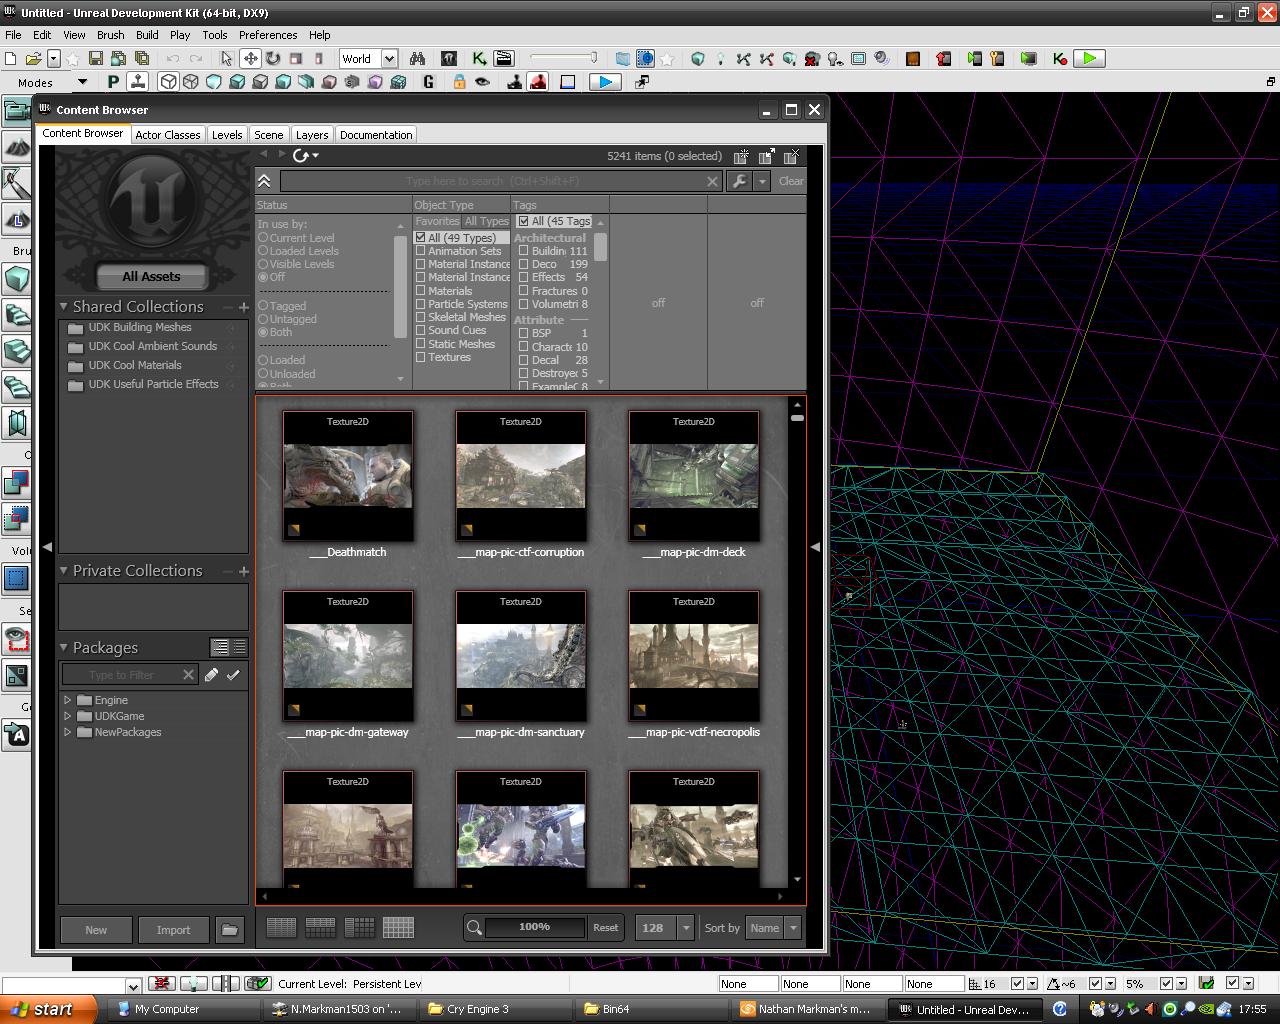Viewport: 1280px width, 1024px height.
Task: Select the Rotate tool in the main toolbar
Action: tap(271, 58)
